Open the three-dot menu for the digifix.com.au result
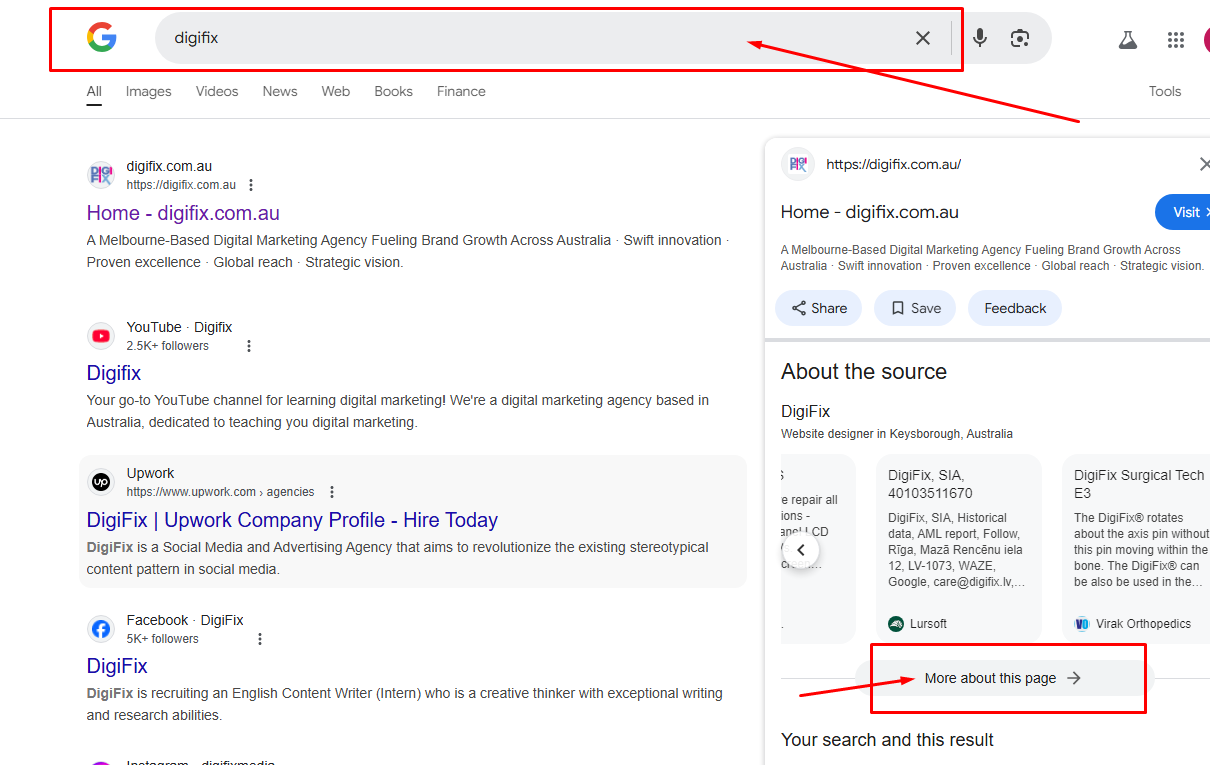Viewport: 1210px width, 765px height. pyautogui.click(x=251, y=185)
